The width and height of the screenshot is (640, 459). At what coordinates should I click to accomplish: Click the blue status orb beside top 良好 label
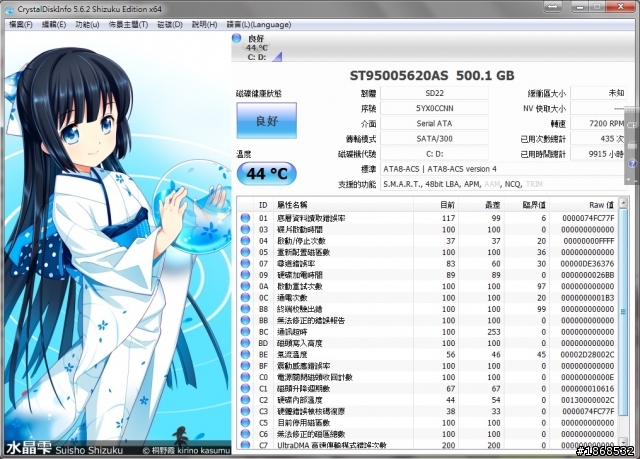click(x=236, y=38)
